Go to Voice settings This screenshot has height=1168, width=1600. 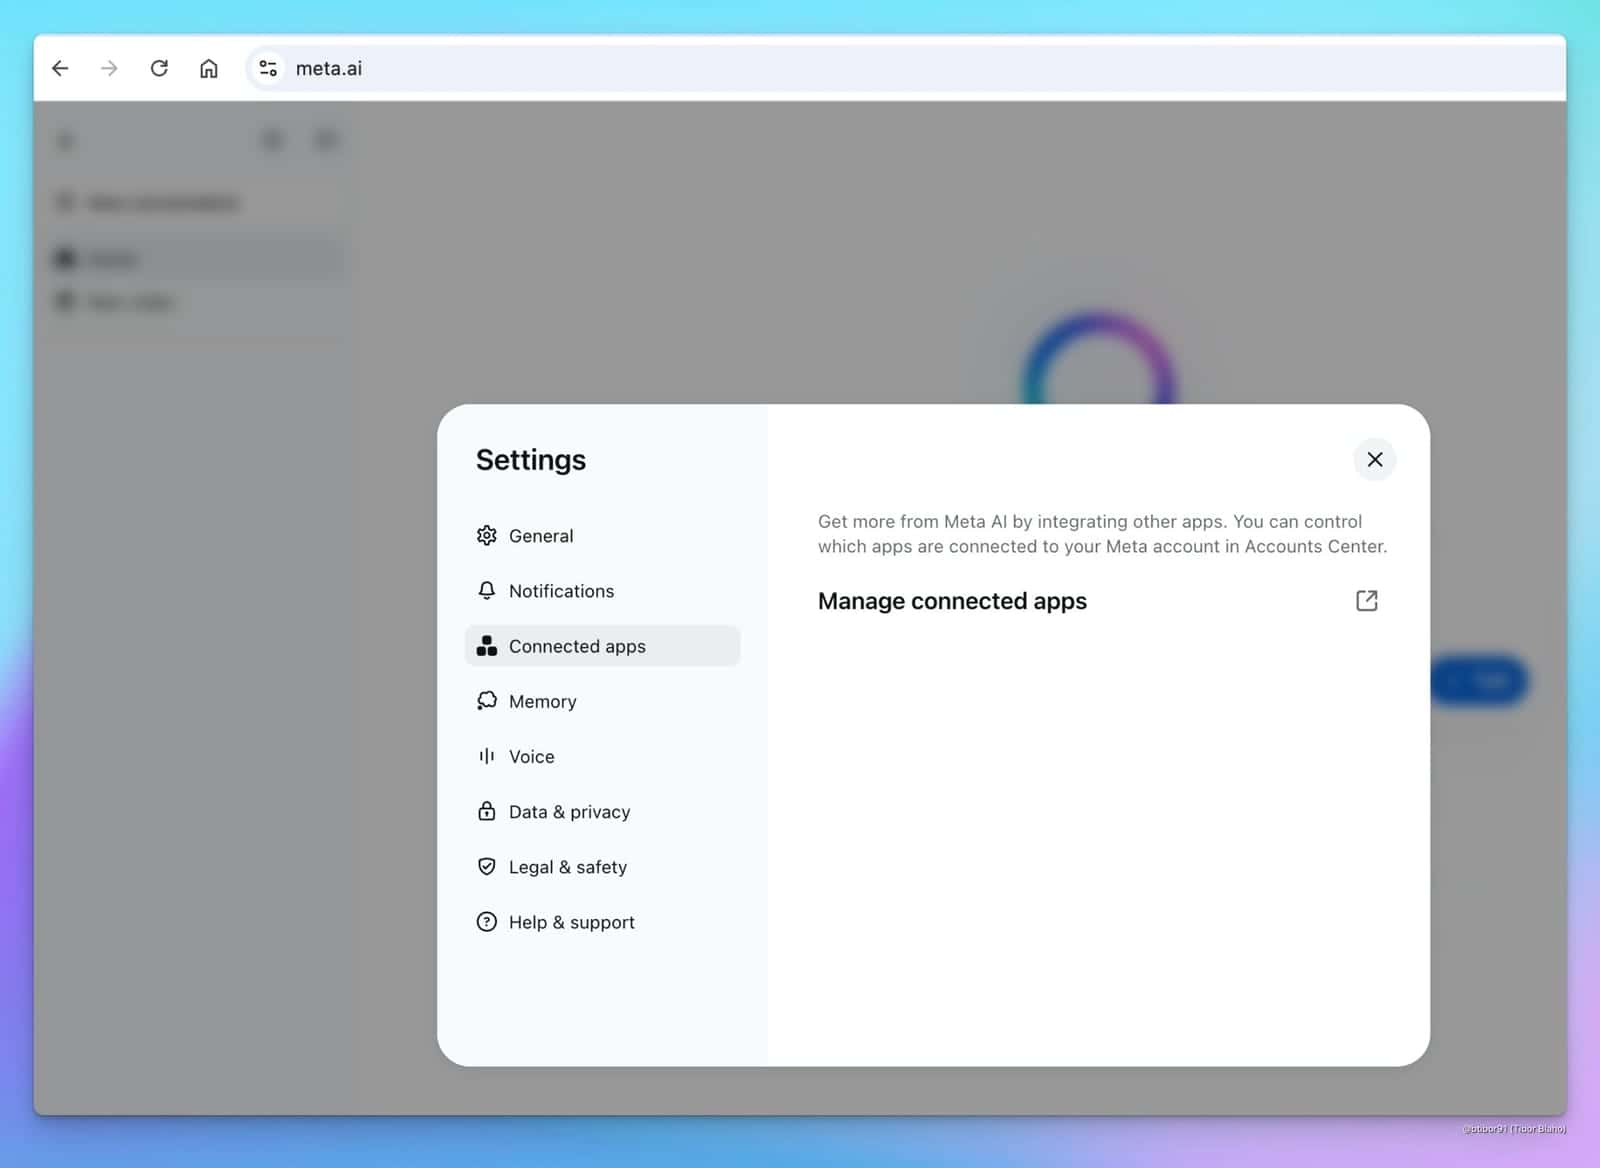[x=531, y=756]
